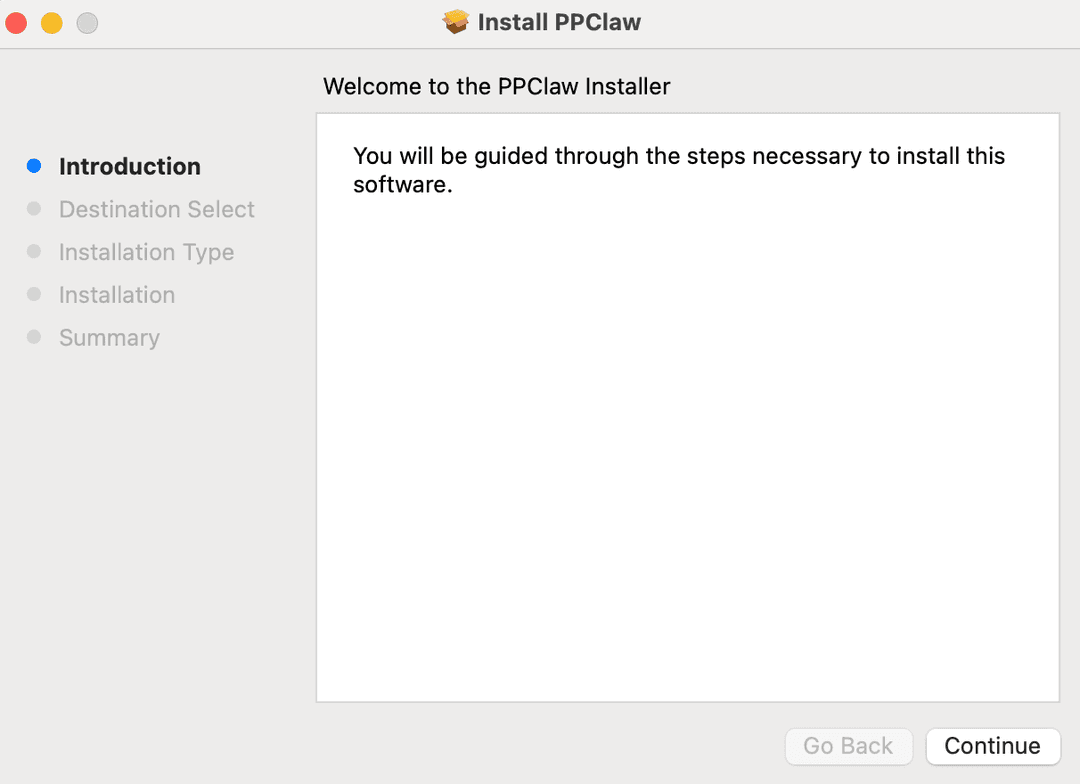
Task: Click the Continue button
Action: click(x=993, y=746)
